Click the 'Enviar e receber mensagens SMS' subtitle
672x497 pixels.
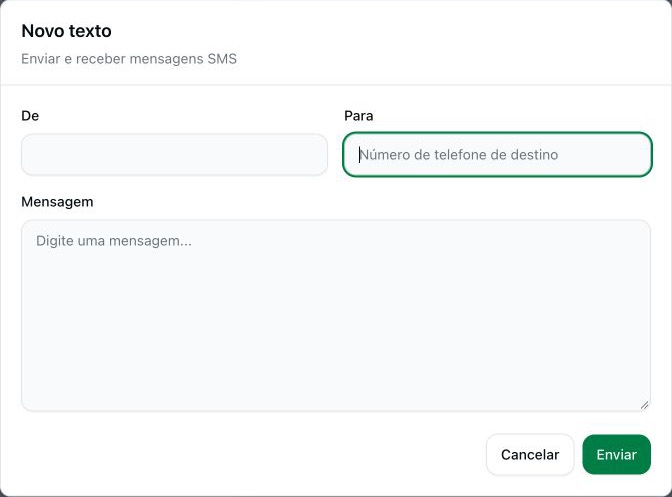point(129,59)
